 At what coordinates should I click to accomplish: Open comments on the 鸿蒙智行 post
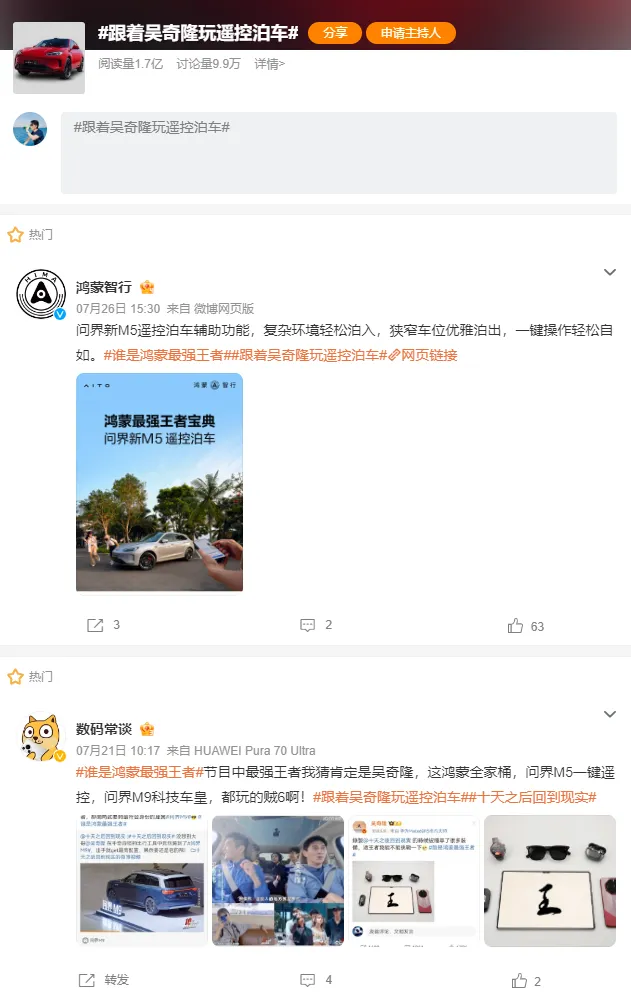[308, 626]
